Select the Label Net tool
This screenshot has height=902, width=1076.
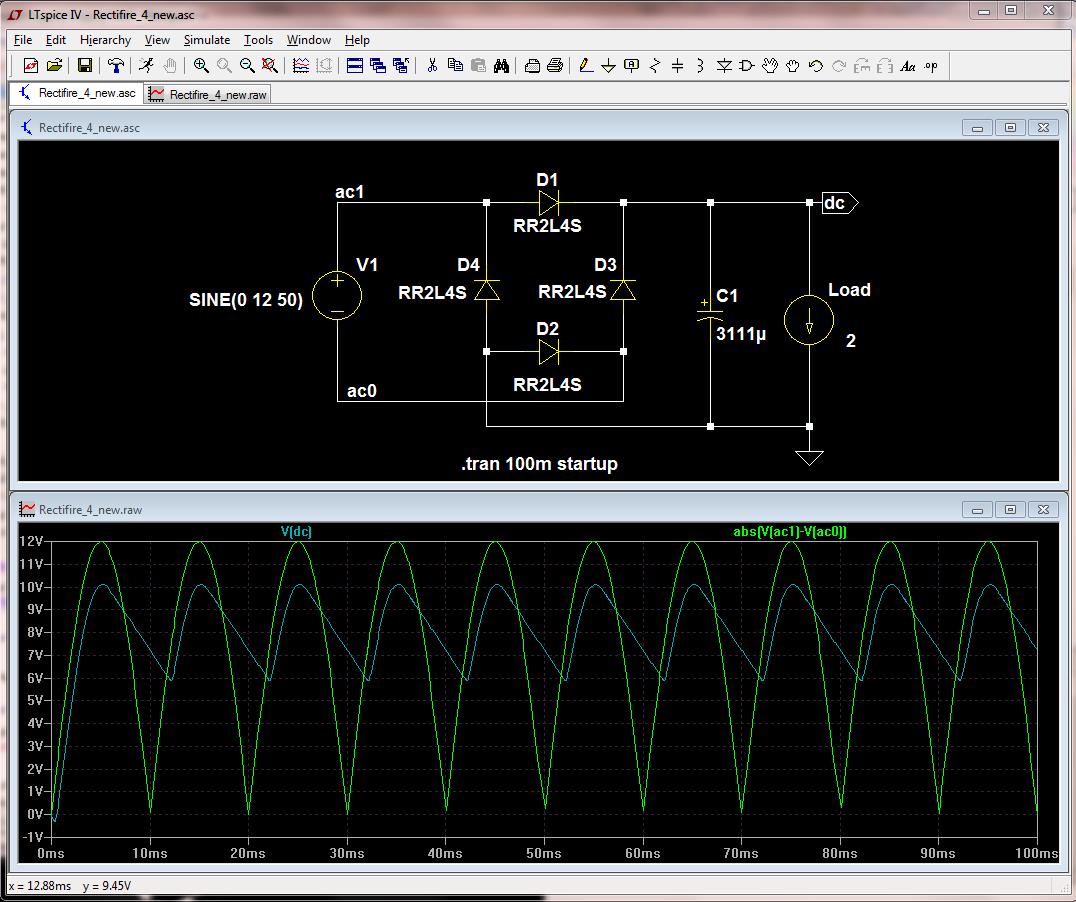pos(632,66)
